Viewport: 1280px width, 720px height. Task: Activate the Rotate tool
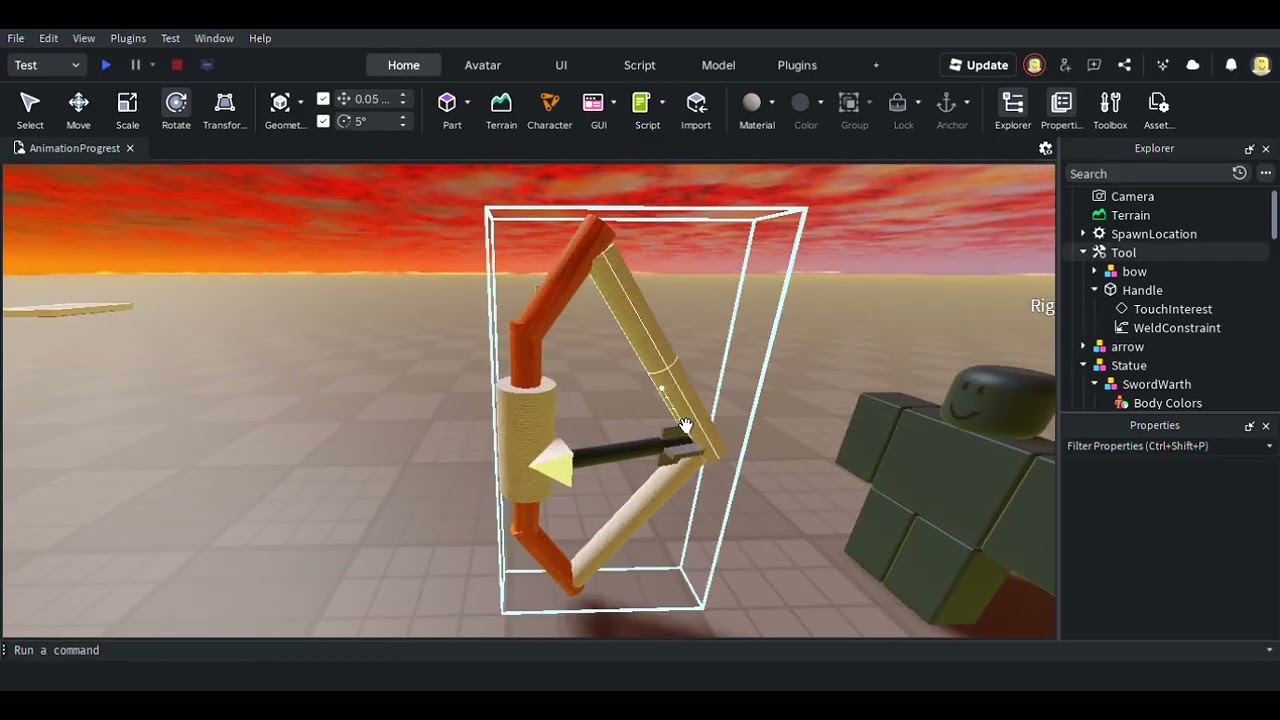pyautogui.click(x=176, y=110)
